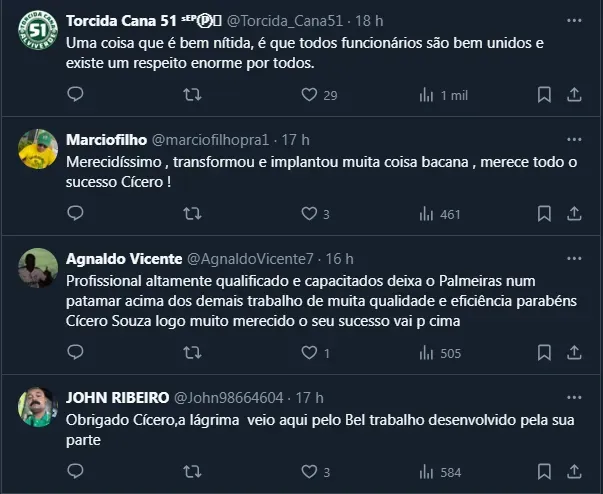Open more options for Agnaldo Vicente's tweet
This screenshot has height=494, width=603.
pos(574,259)
